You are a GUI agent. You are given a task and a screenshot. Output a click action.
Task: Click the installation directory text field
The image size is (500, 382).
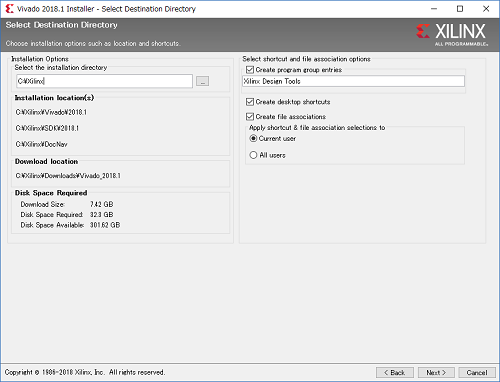pyautogui.click(x=104, y=81)
